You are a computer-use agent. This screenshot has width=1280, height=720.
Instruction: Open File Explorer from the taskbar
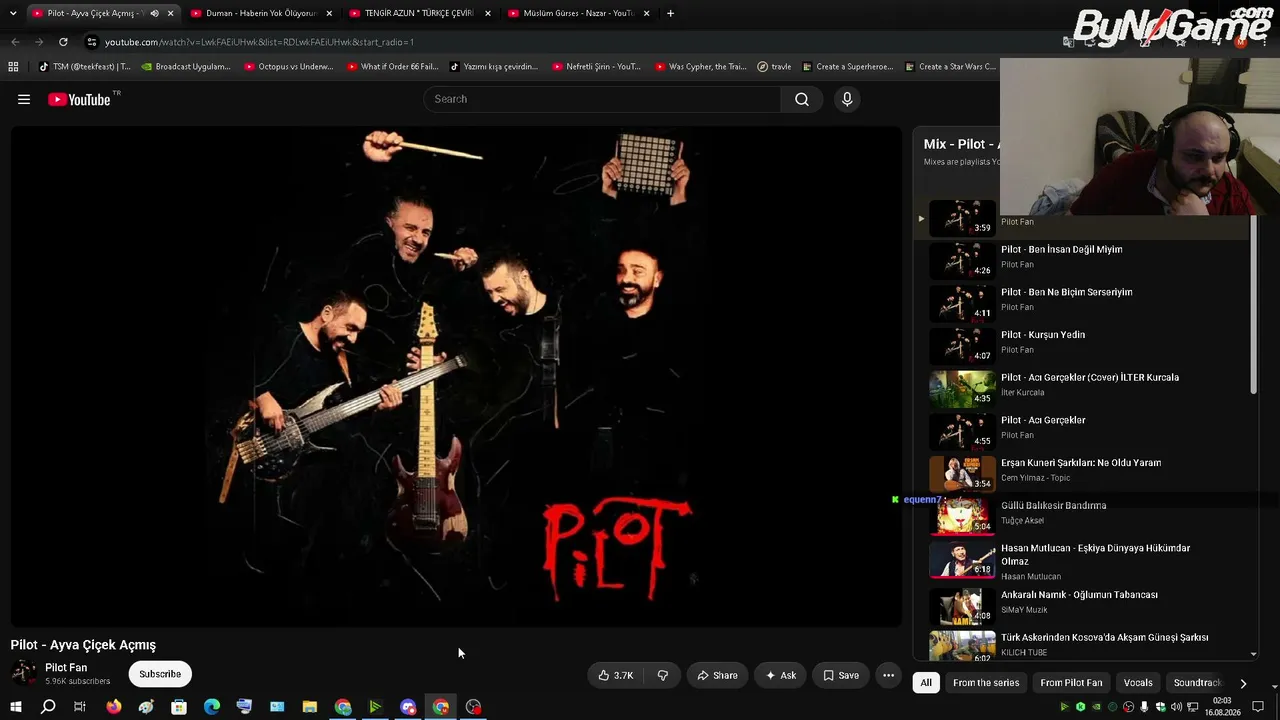(x=310, y=707)
